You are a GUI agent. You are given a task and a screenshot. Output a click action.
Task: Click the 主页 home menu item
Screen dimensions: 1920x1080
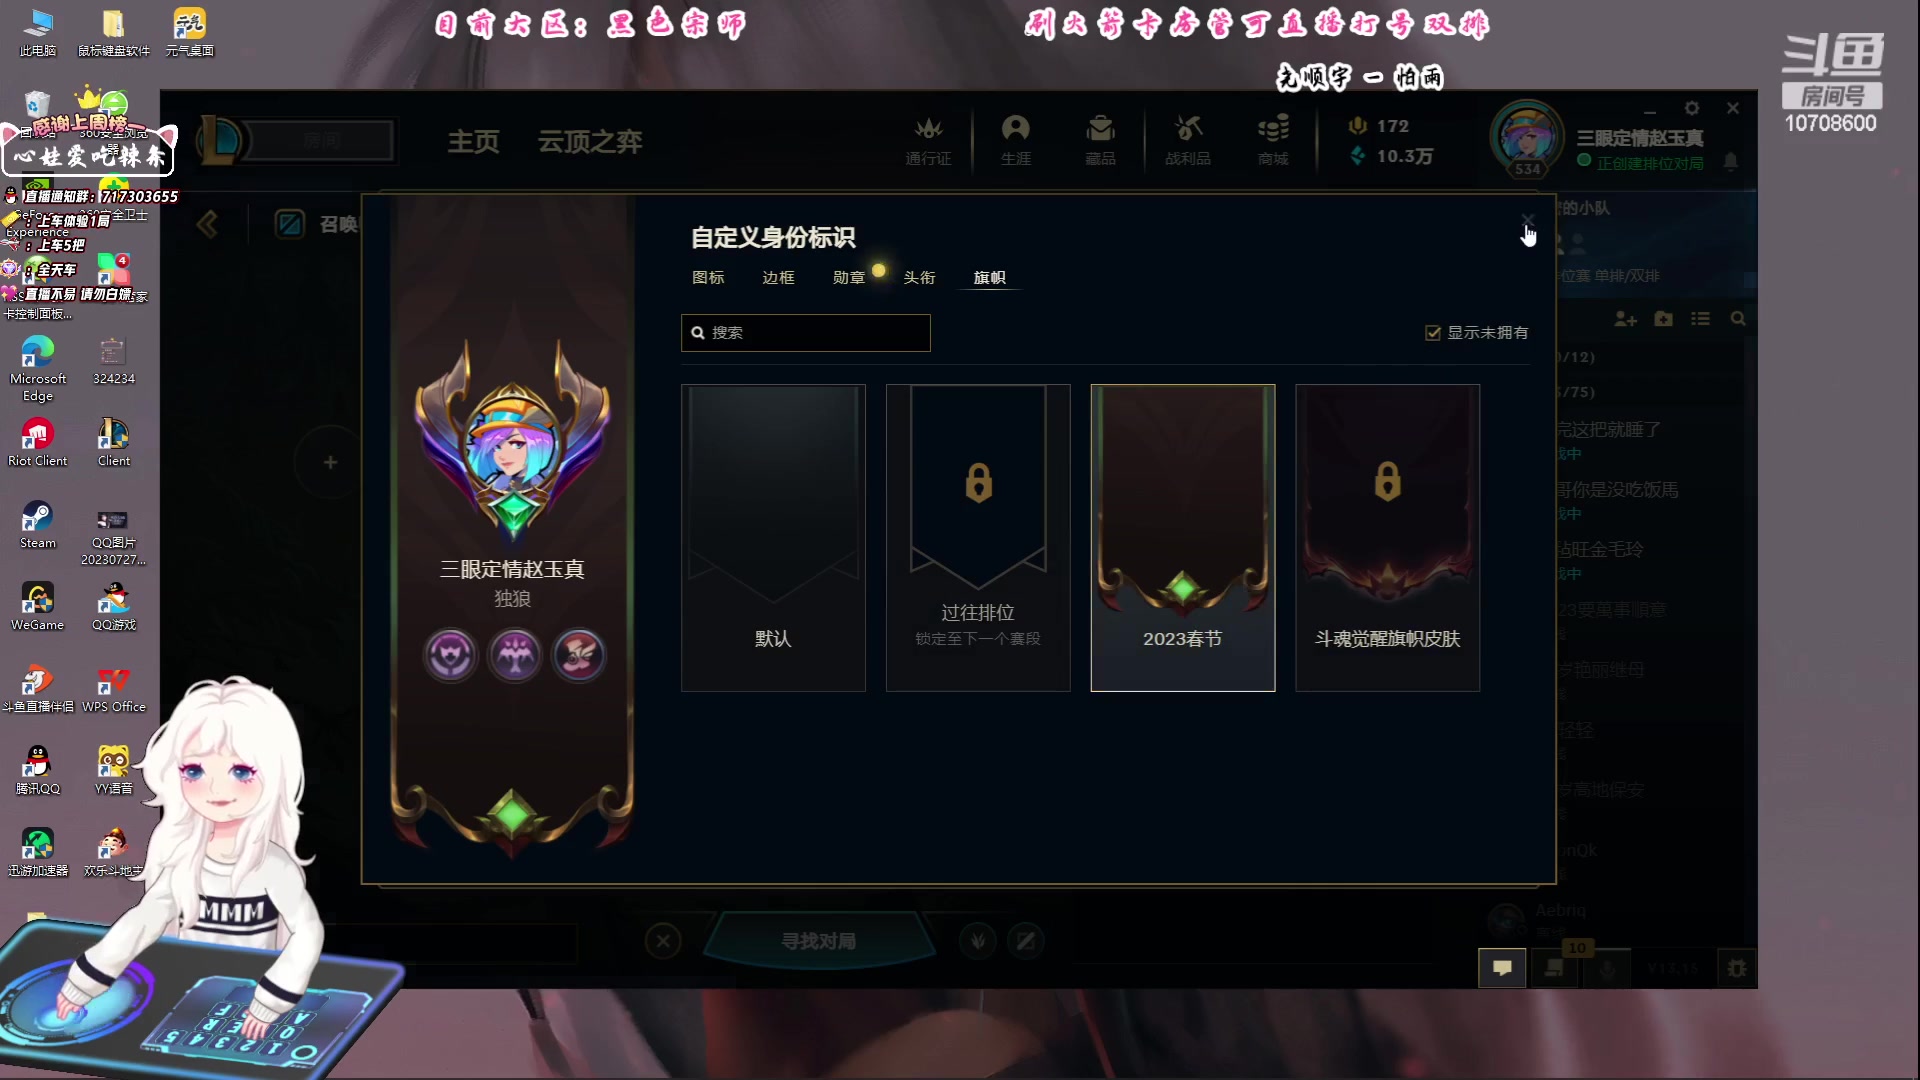(x=473, y=142)
